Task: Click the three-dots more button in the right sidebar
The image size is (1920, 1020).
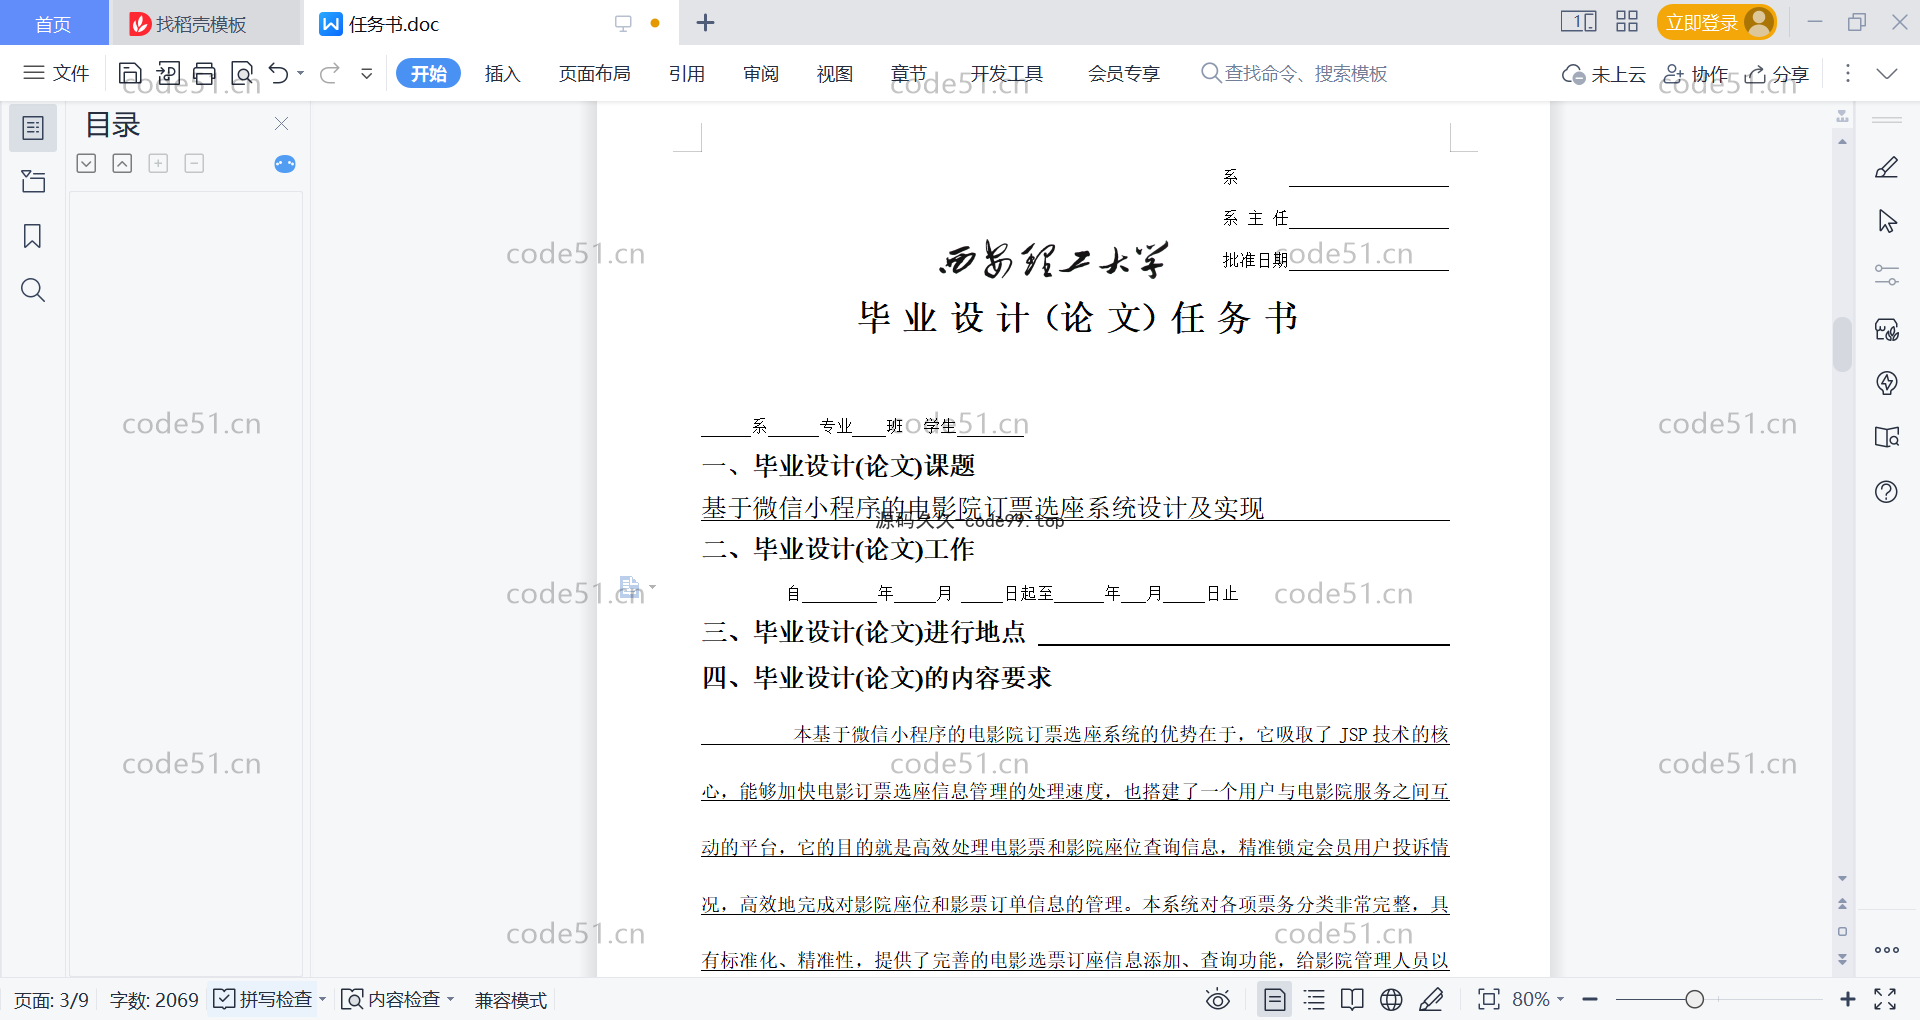Action: click(1887, 950)
